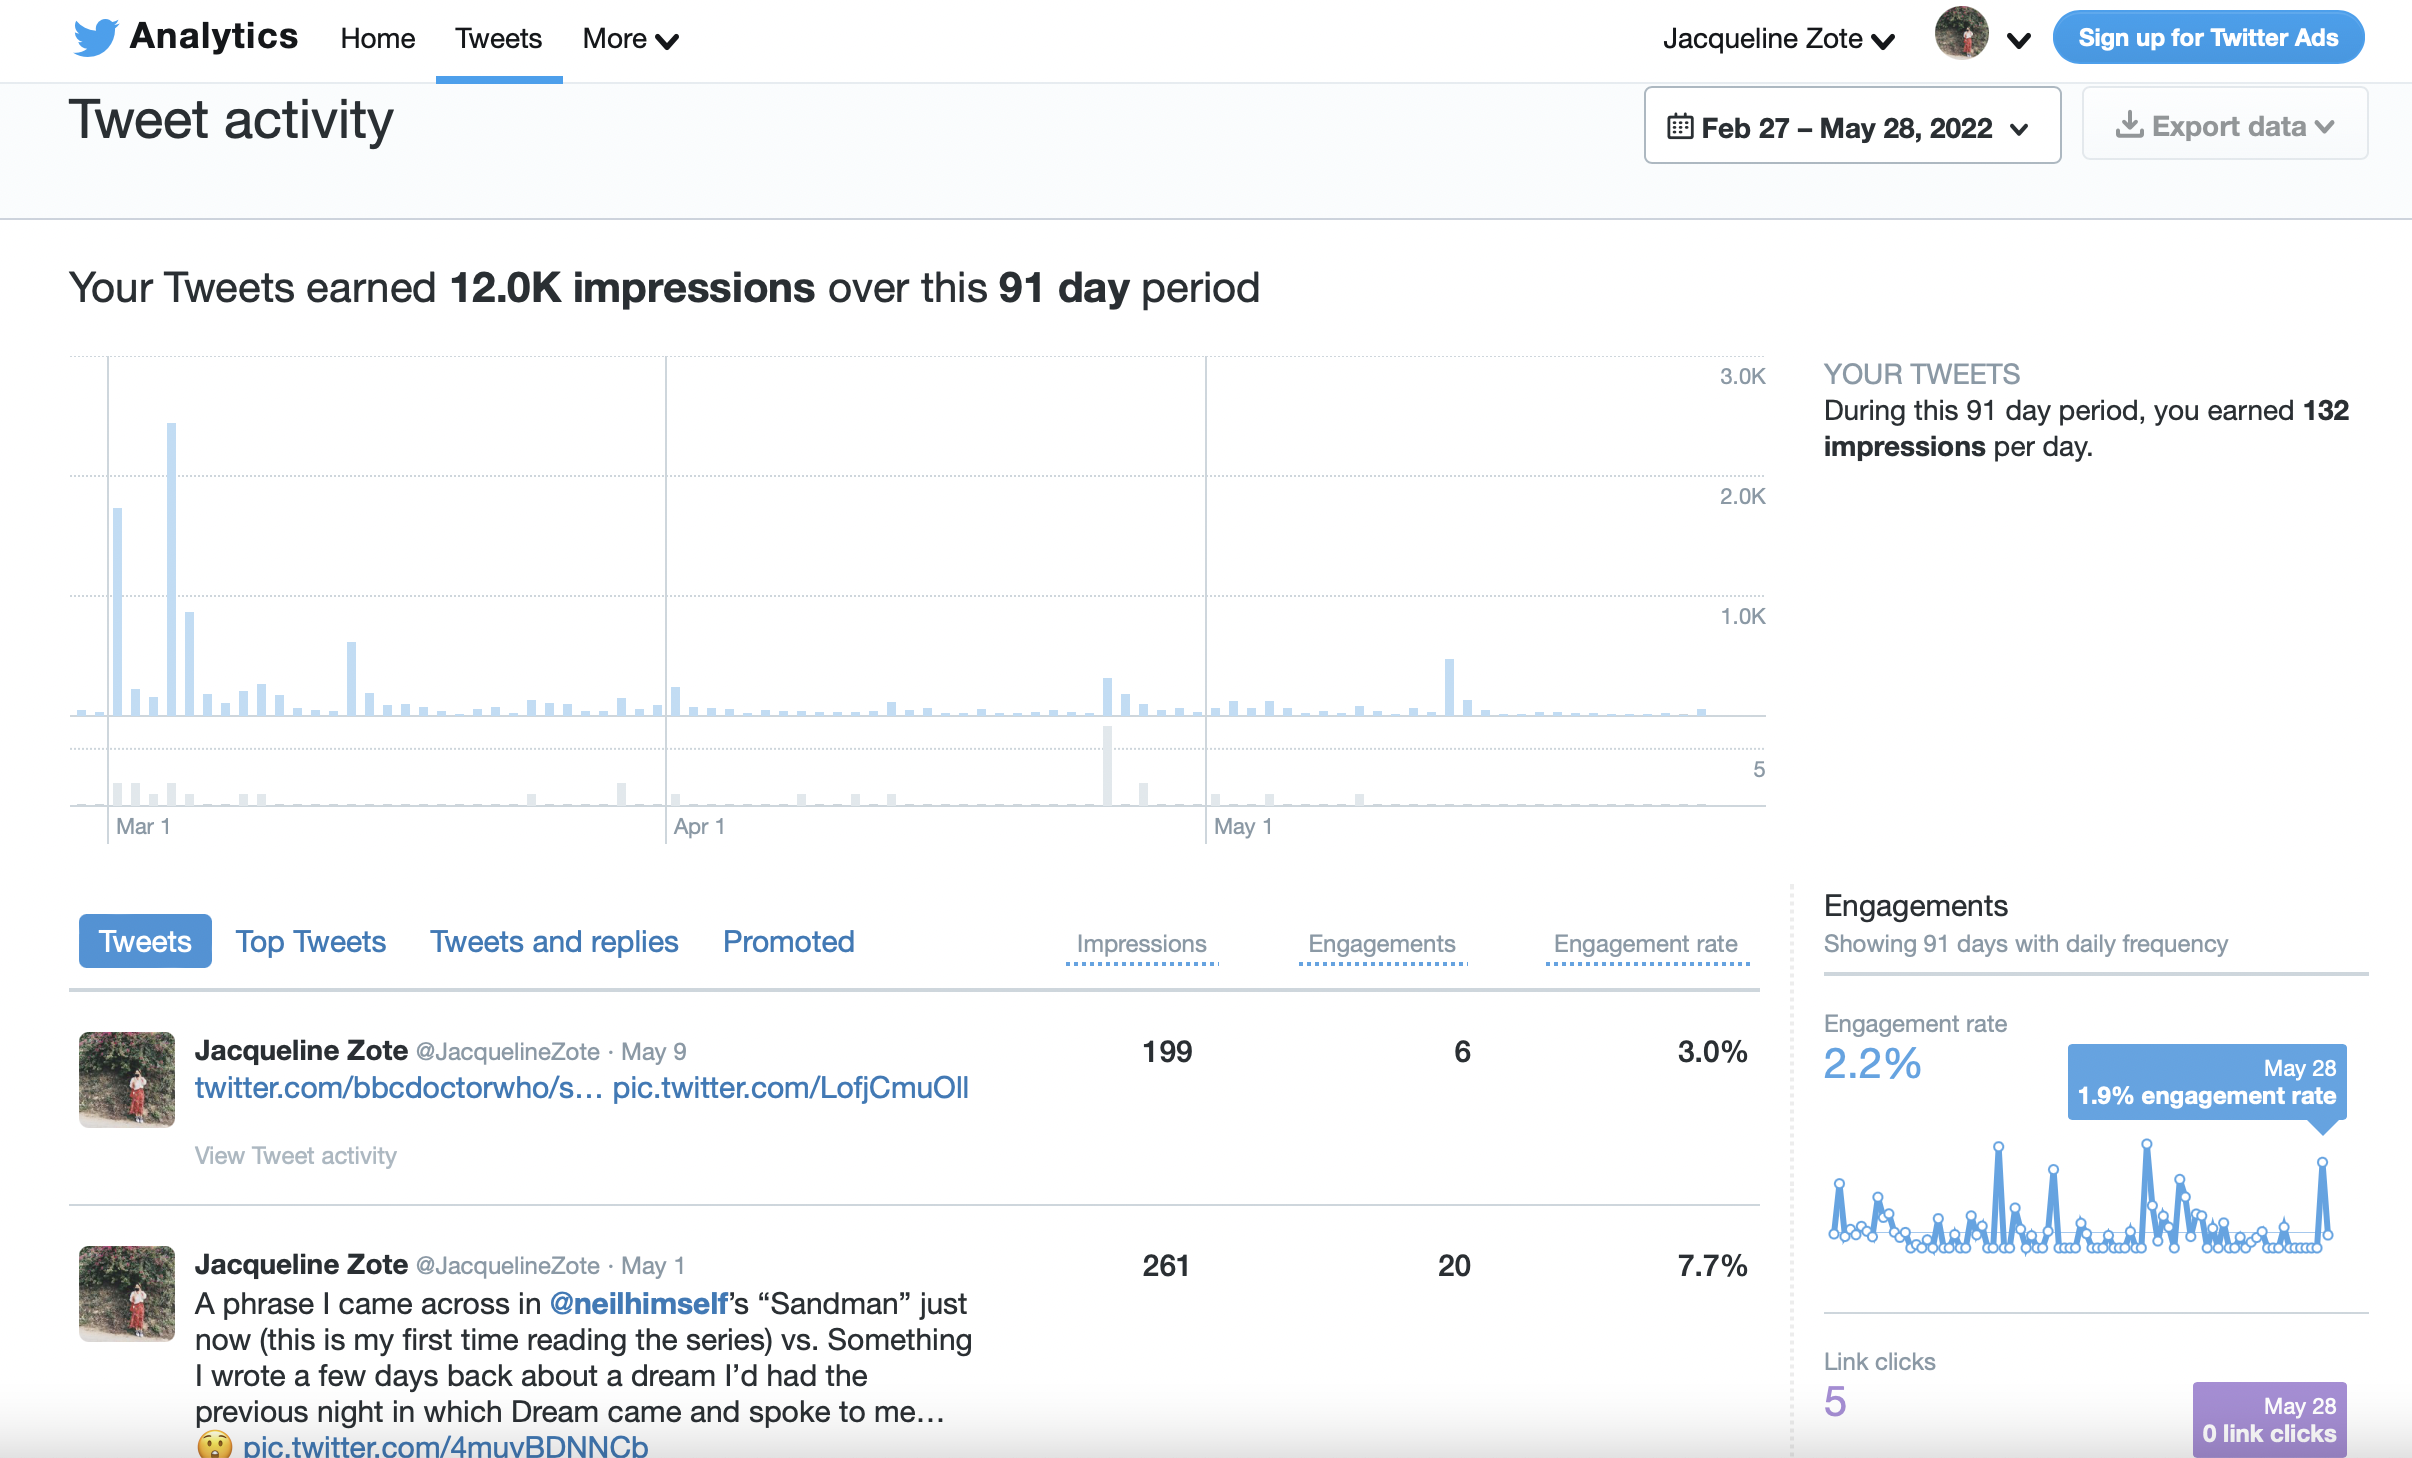The image size is (2412, 1458).
Task: Click the Twitter bird logo
Action: click(x=96, y=38)
